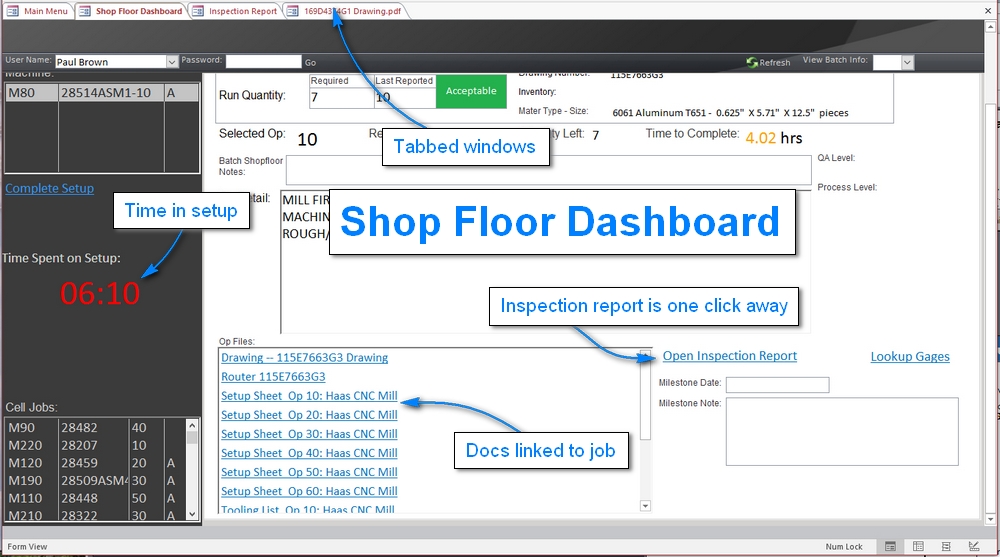Screen dimensions: 1000x557
Task: Click the Batch Shopfloor Notes field
Action: click(548, 170)
